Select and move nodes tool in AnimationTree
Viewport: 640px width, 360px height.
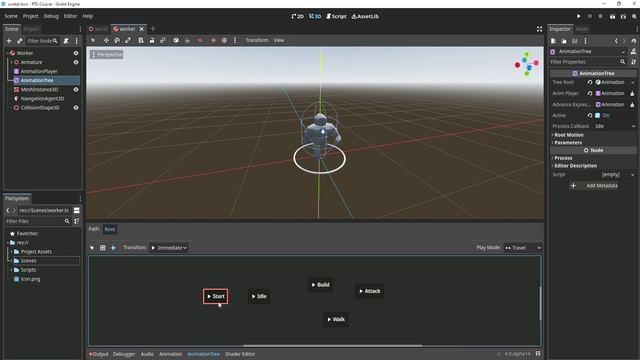point(92,248)
